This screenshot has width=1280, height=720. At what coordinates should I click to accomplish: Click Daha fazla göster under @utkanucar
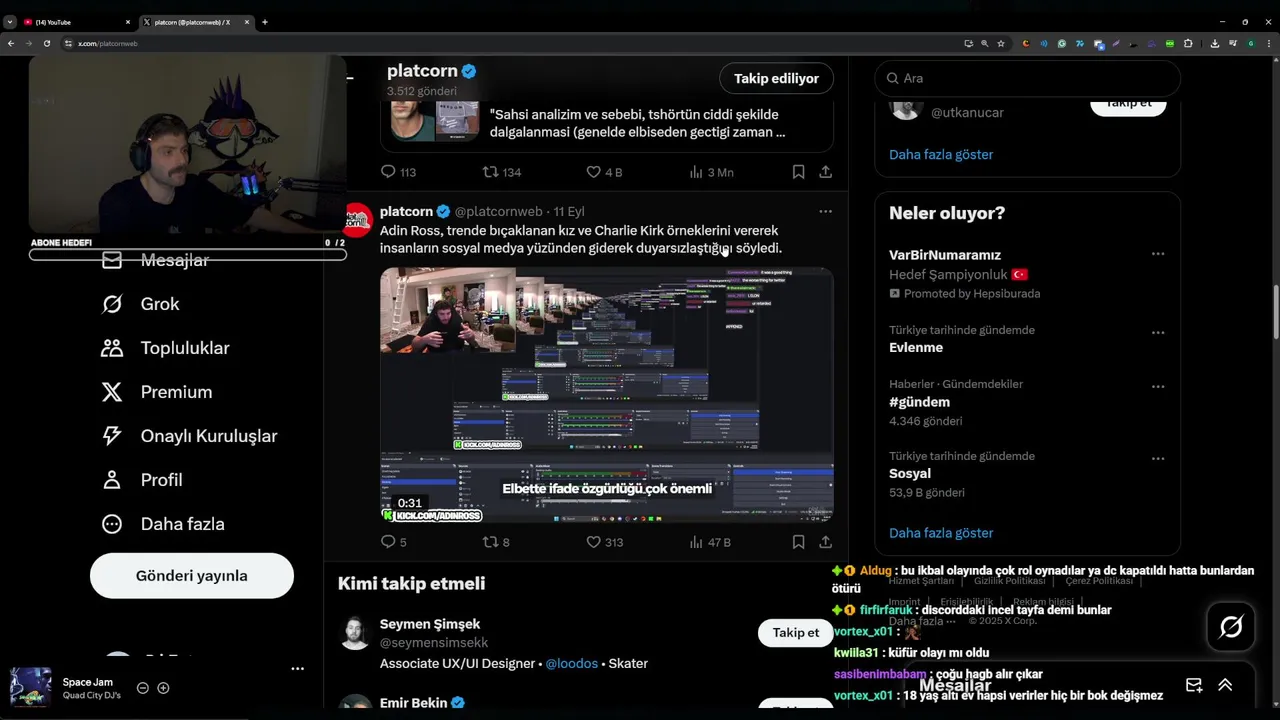(941, 155)
